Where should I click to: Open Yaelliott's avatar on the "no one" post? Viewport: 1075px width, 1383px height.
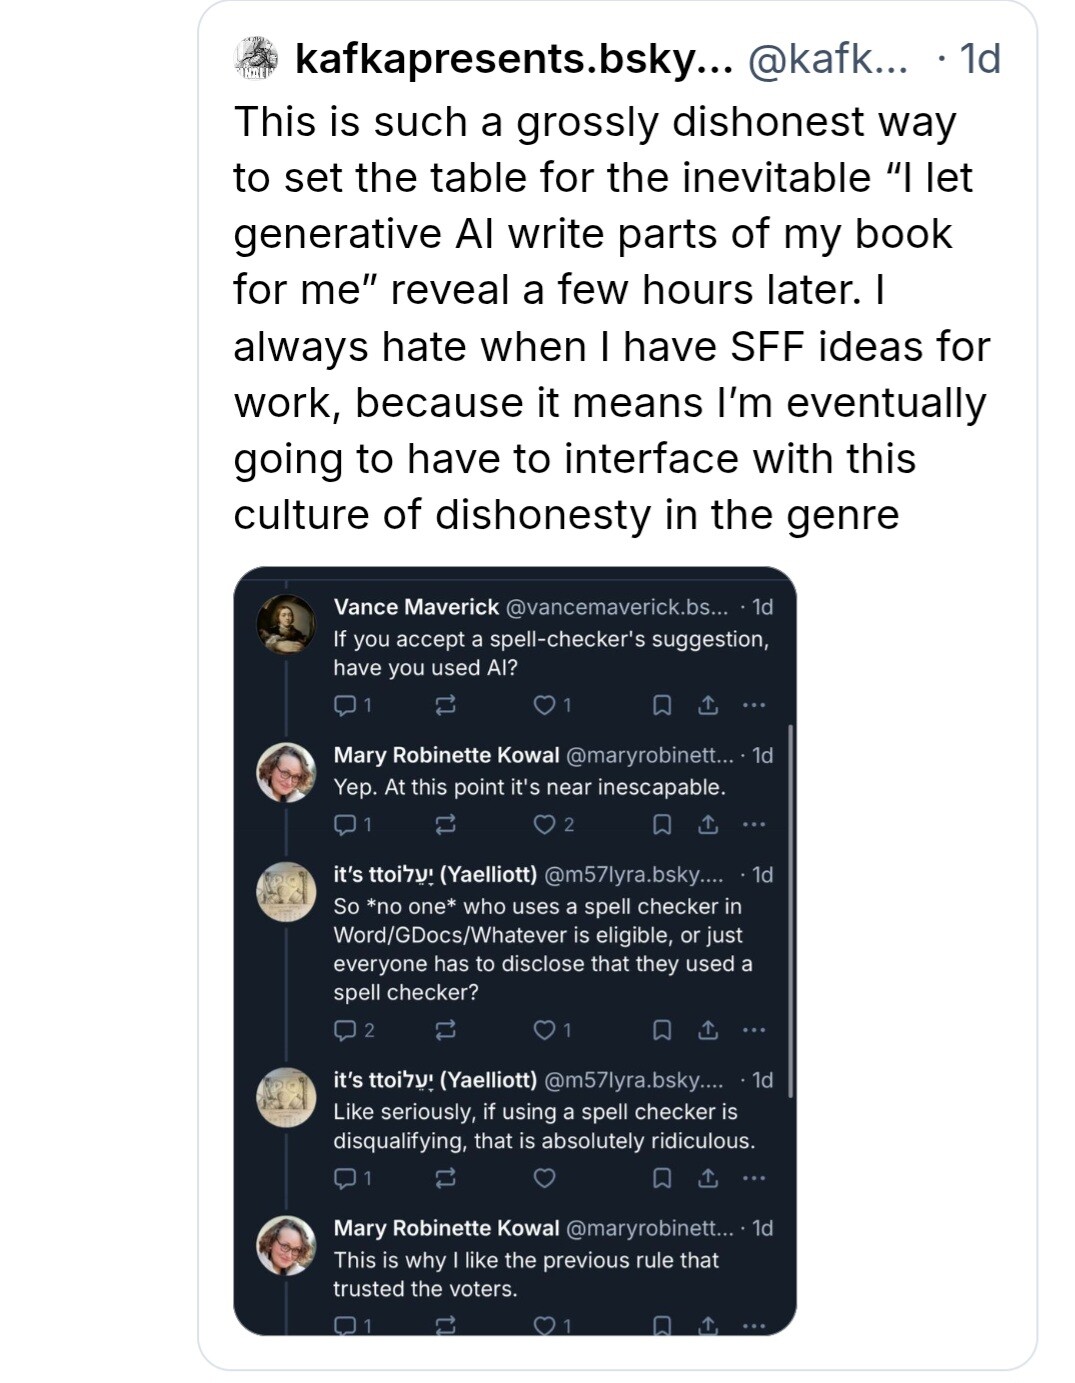[286, 892]
